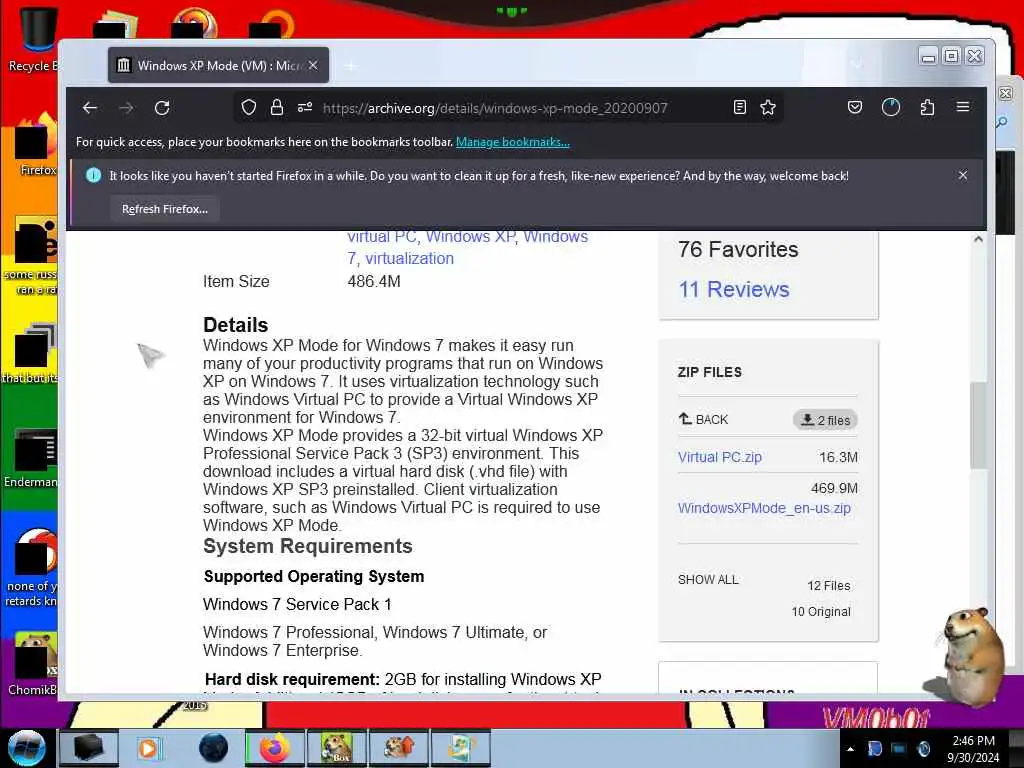Go BACK in the ZIP FILES list
1024x768 pixels.
(703, 419)
